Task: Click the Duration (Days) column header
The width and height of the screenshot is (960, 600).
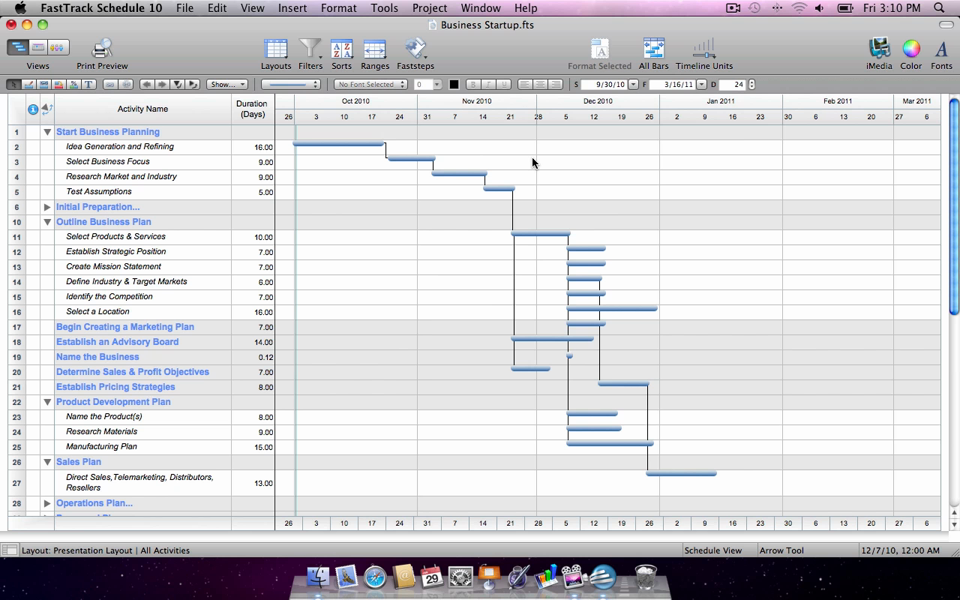Action: coord(252,109)
